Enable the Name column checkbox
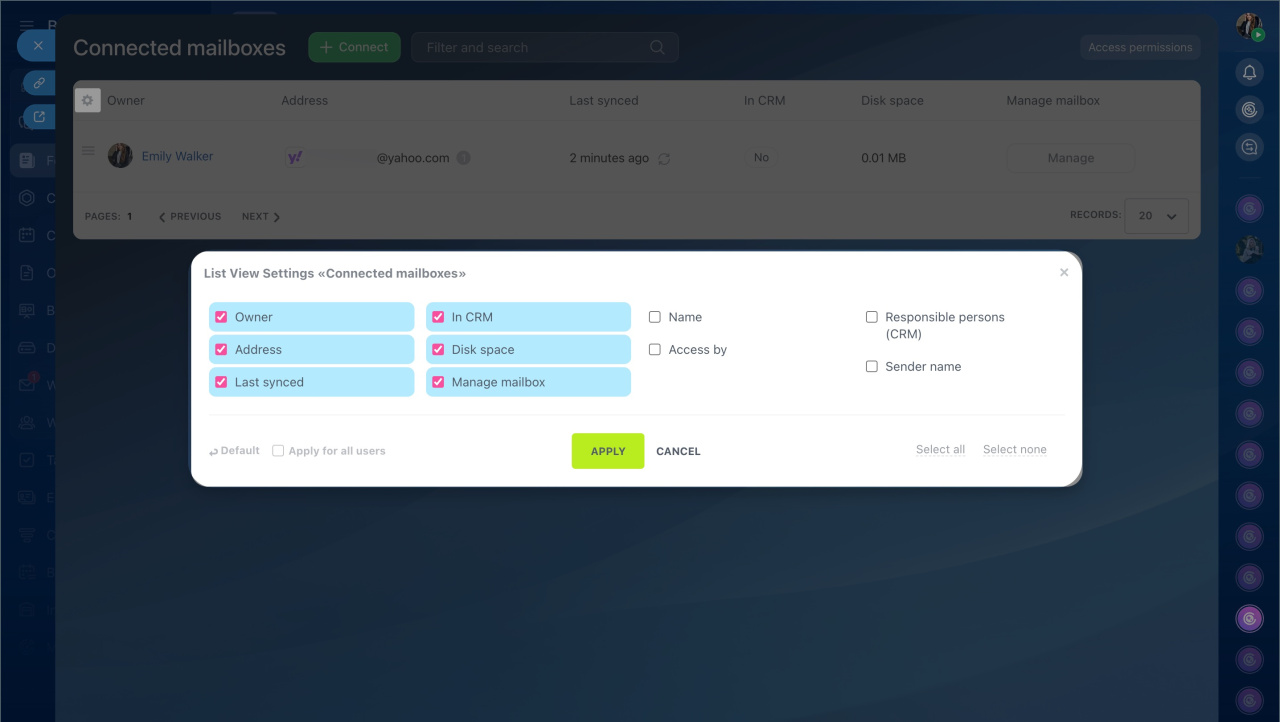This screenshot has height=722, width=1280. pyautogui.click(x=655, y=317)
